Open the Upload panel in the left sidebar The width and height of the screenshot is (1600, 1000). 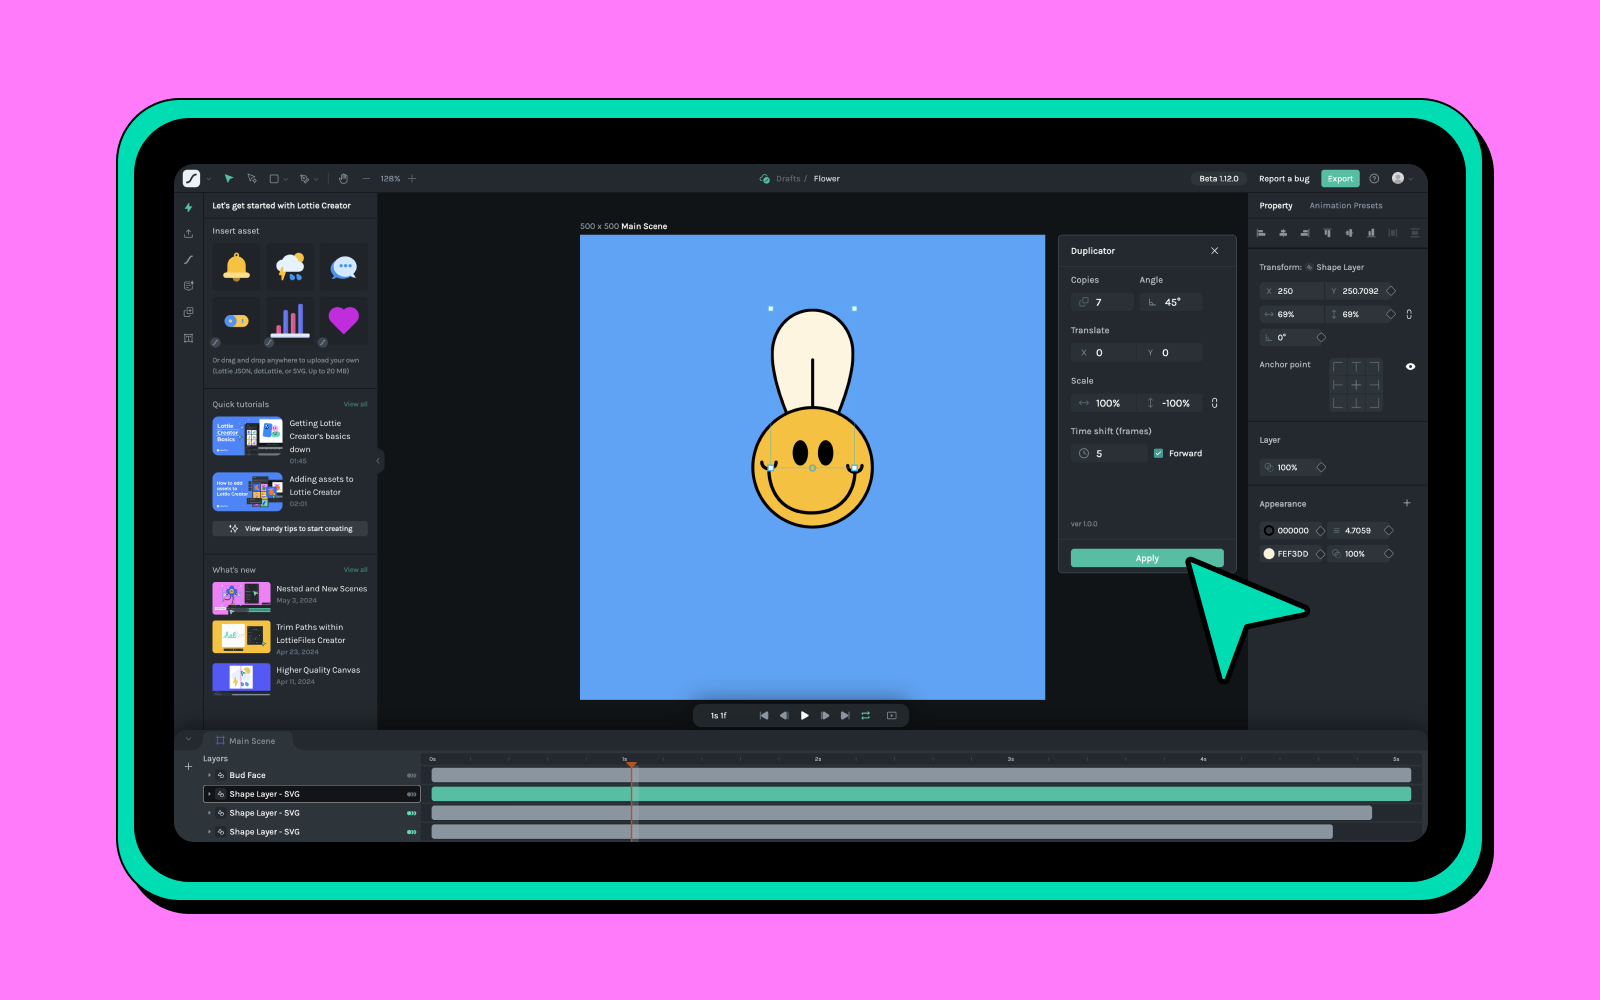pos(188,233)
